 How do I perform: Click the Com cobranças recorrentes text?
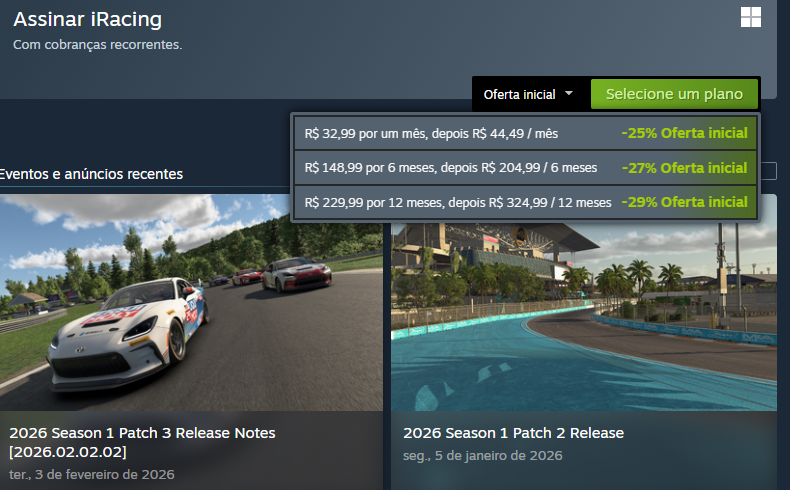98,45
